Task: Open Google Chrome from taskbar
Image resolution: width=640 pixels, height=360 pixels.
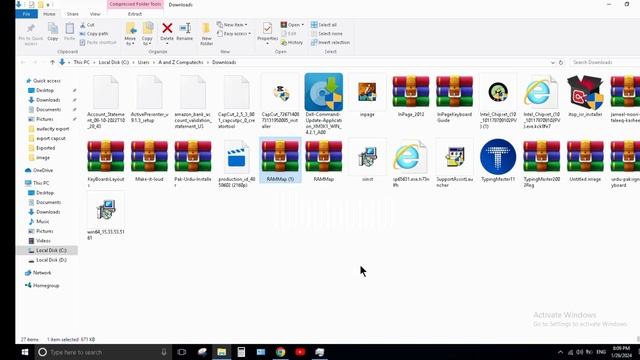Action: coord(280,352)
